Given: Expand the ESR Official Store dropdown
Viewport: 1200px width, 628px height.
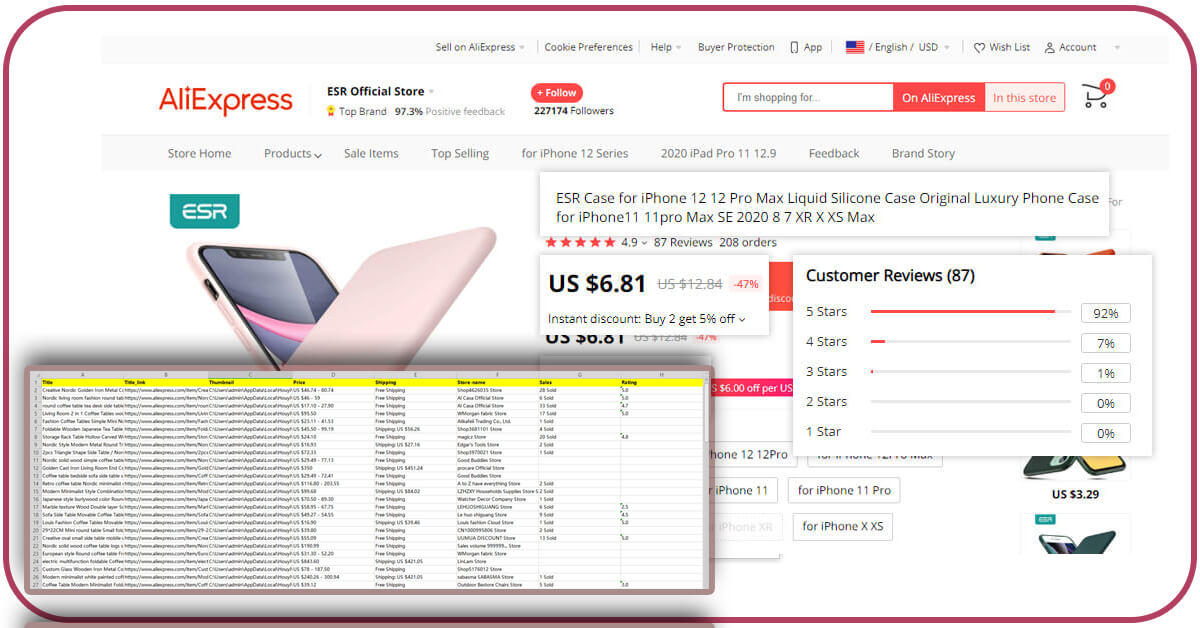Looking at the screenshot, I should point(431,92).
